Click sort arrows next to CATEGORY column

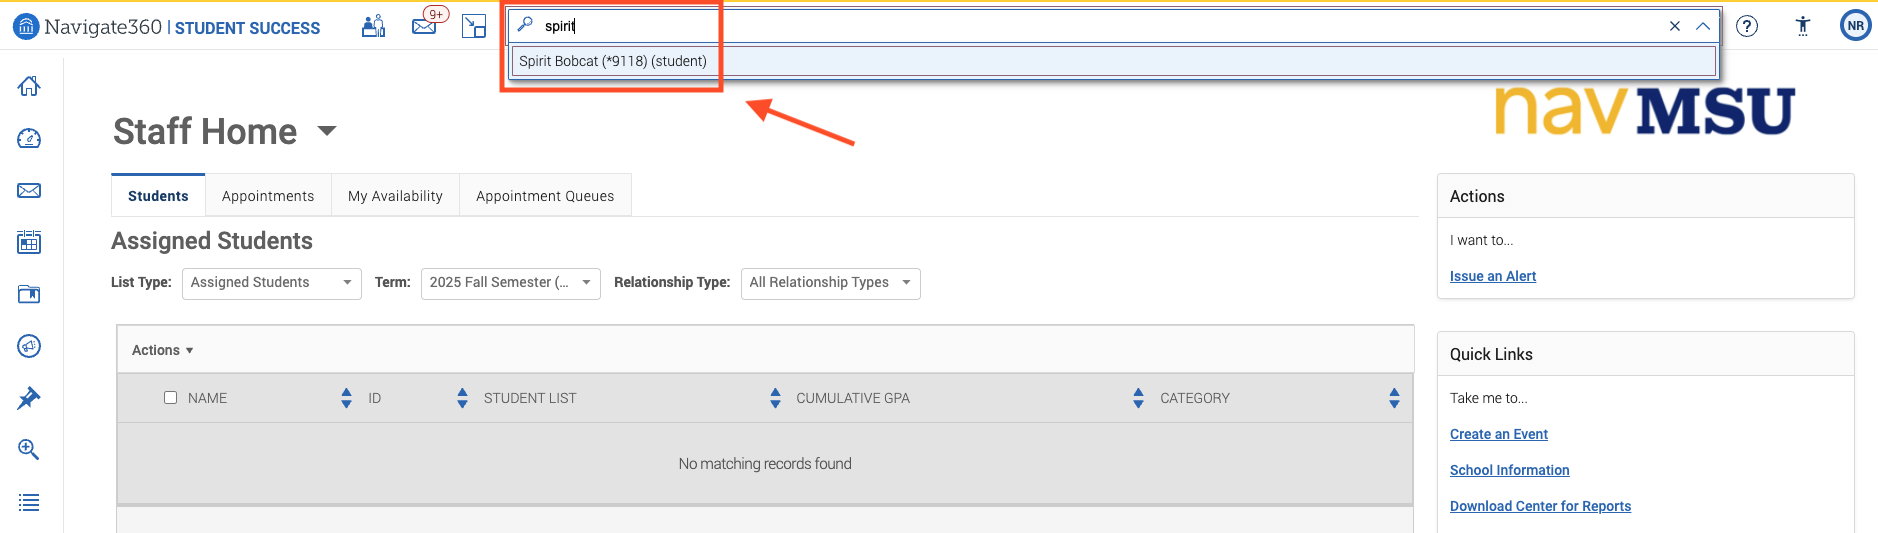point(1394,398)
